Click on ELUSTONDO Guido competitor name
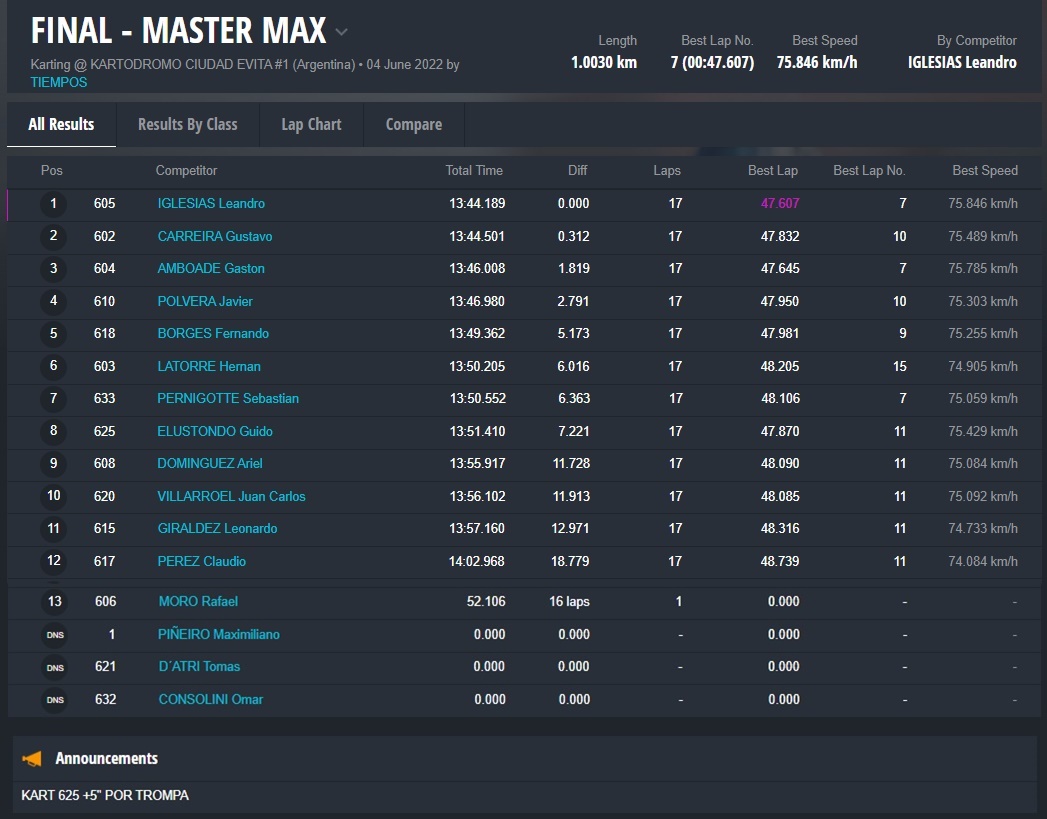 click(x=215, y=432)
